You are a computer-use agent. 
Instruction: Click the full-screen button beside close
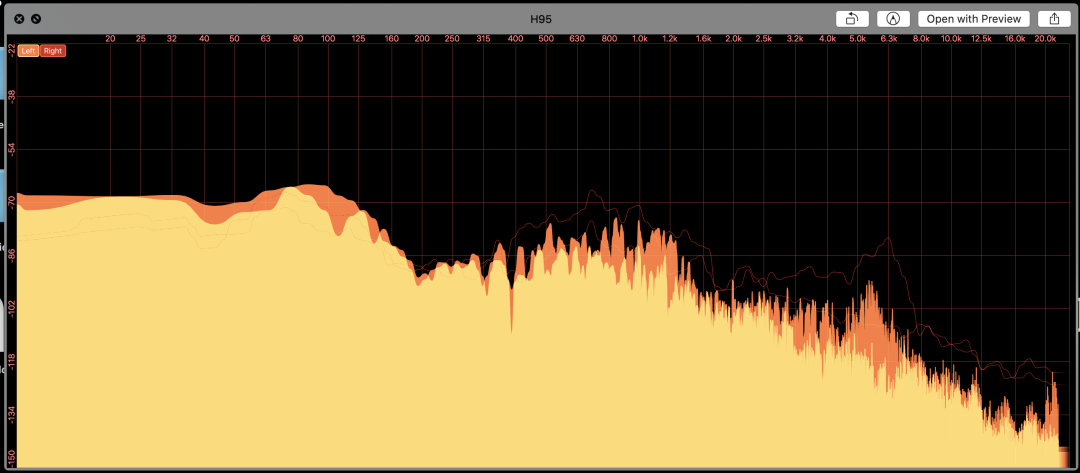coord(36,18)
